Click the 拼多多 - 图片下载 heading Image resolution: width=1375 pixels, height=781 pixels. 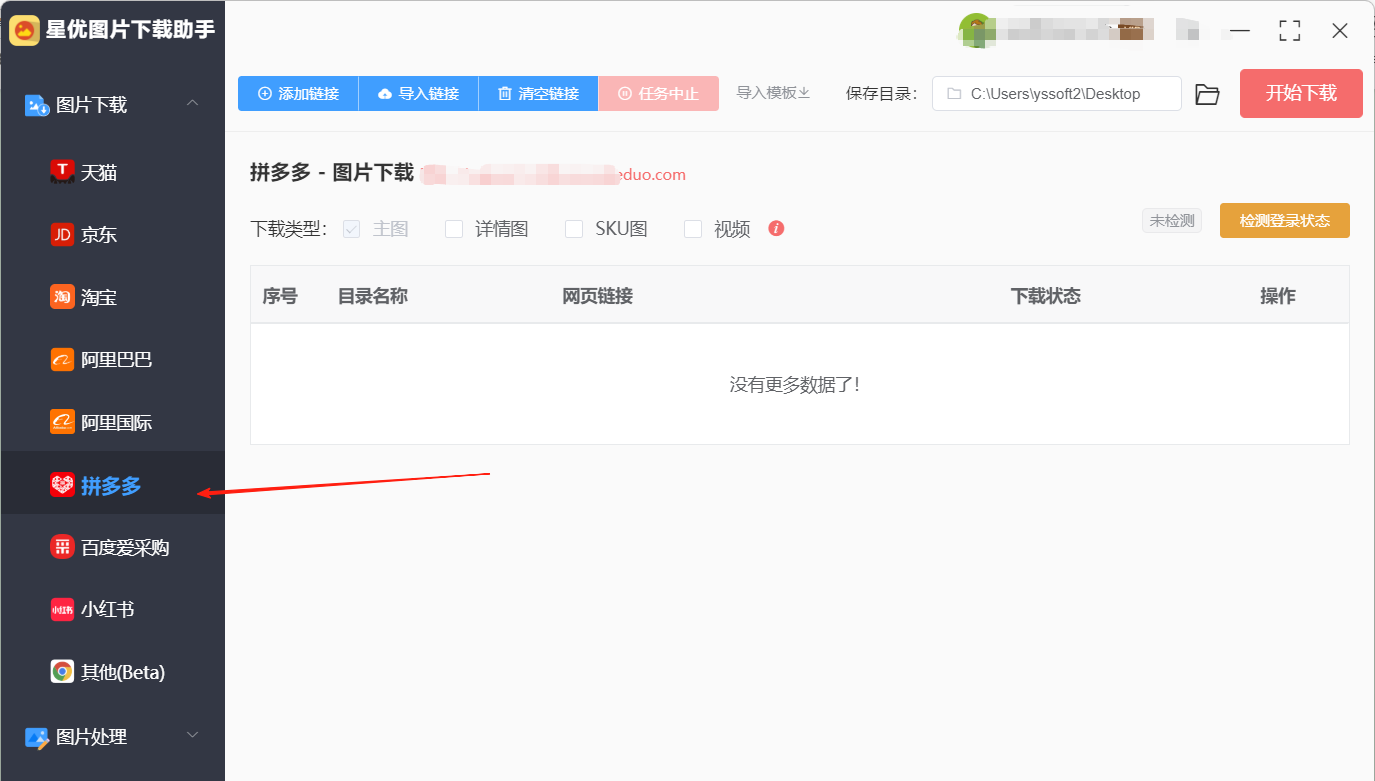tap(331, 173)
